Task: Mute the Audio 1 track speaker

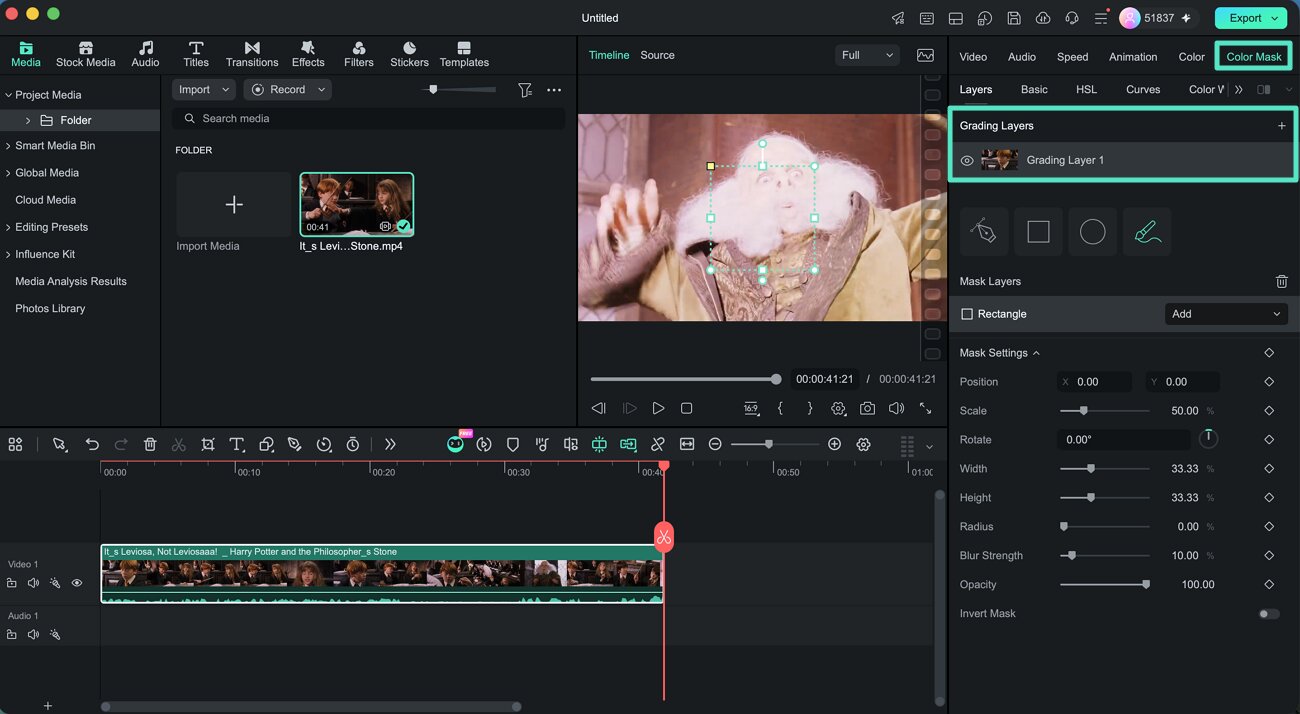Action: [33, 634]
